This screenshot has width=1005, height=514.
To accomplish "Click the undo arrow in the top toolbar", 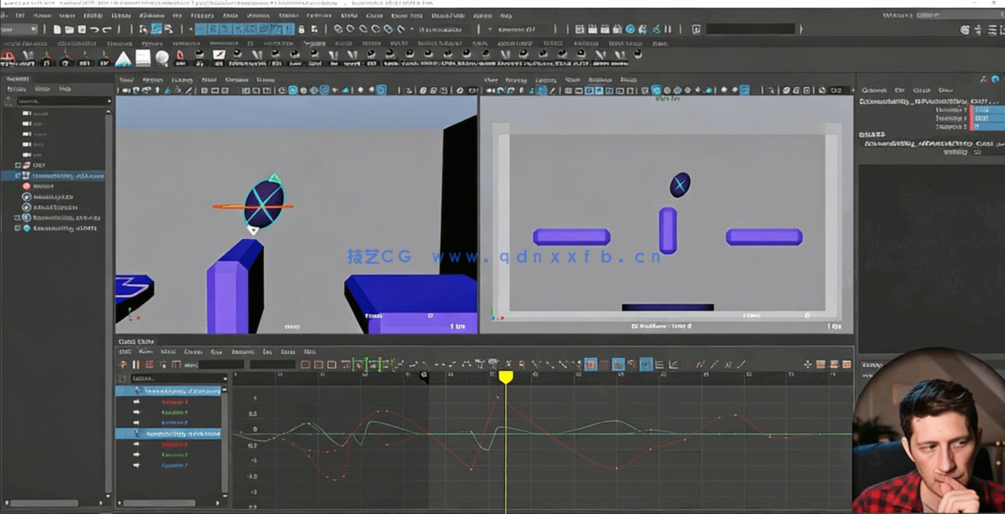I will pyautogui.click(x=93, y=30).
